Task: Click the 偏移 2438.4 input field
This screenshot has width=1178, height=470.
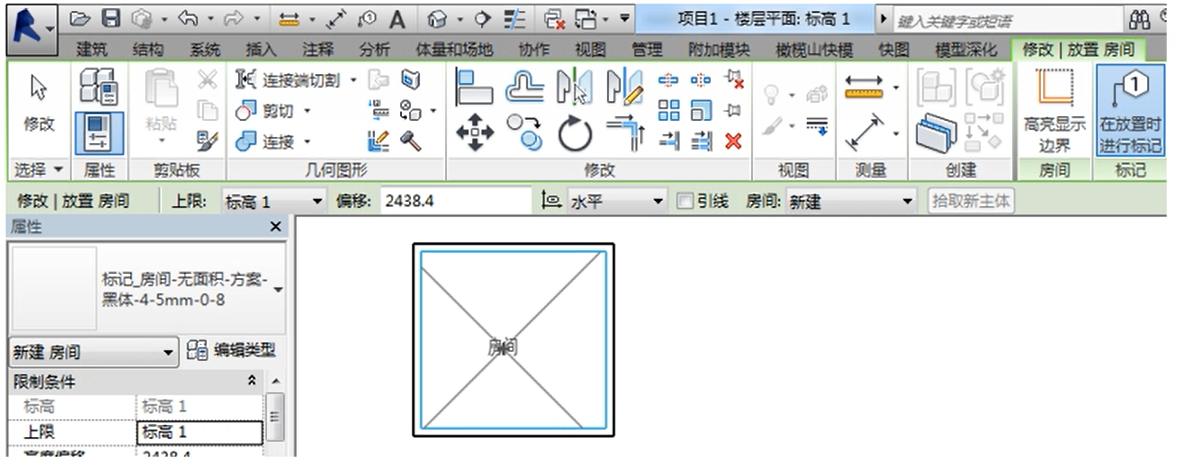Action: click(x=455, y=201)
